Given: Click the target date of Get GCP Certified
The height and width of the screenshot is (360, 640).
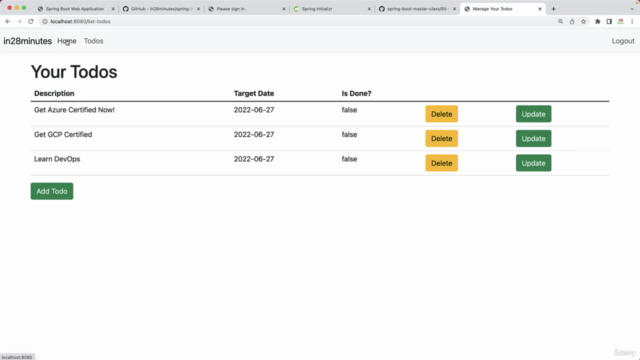Looking at the screenshot, I should coord(254,134).
